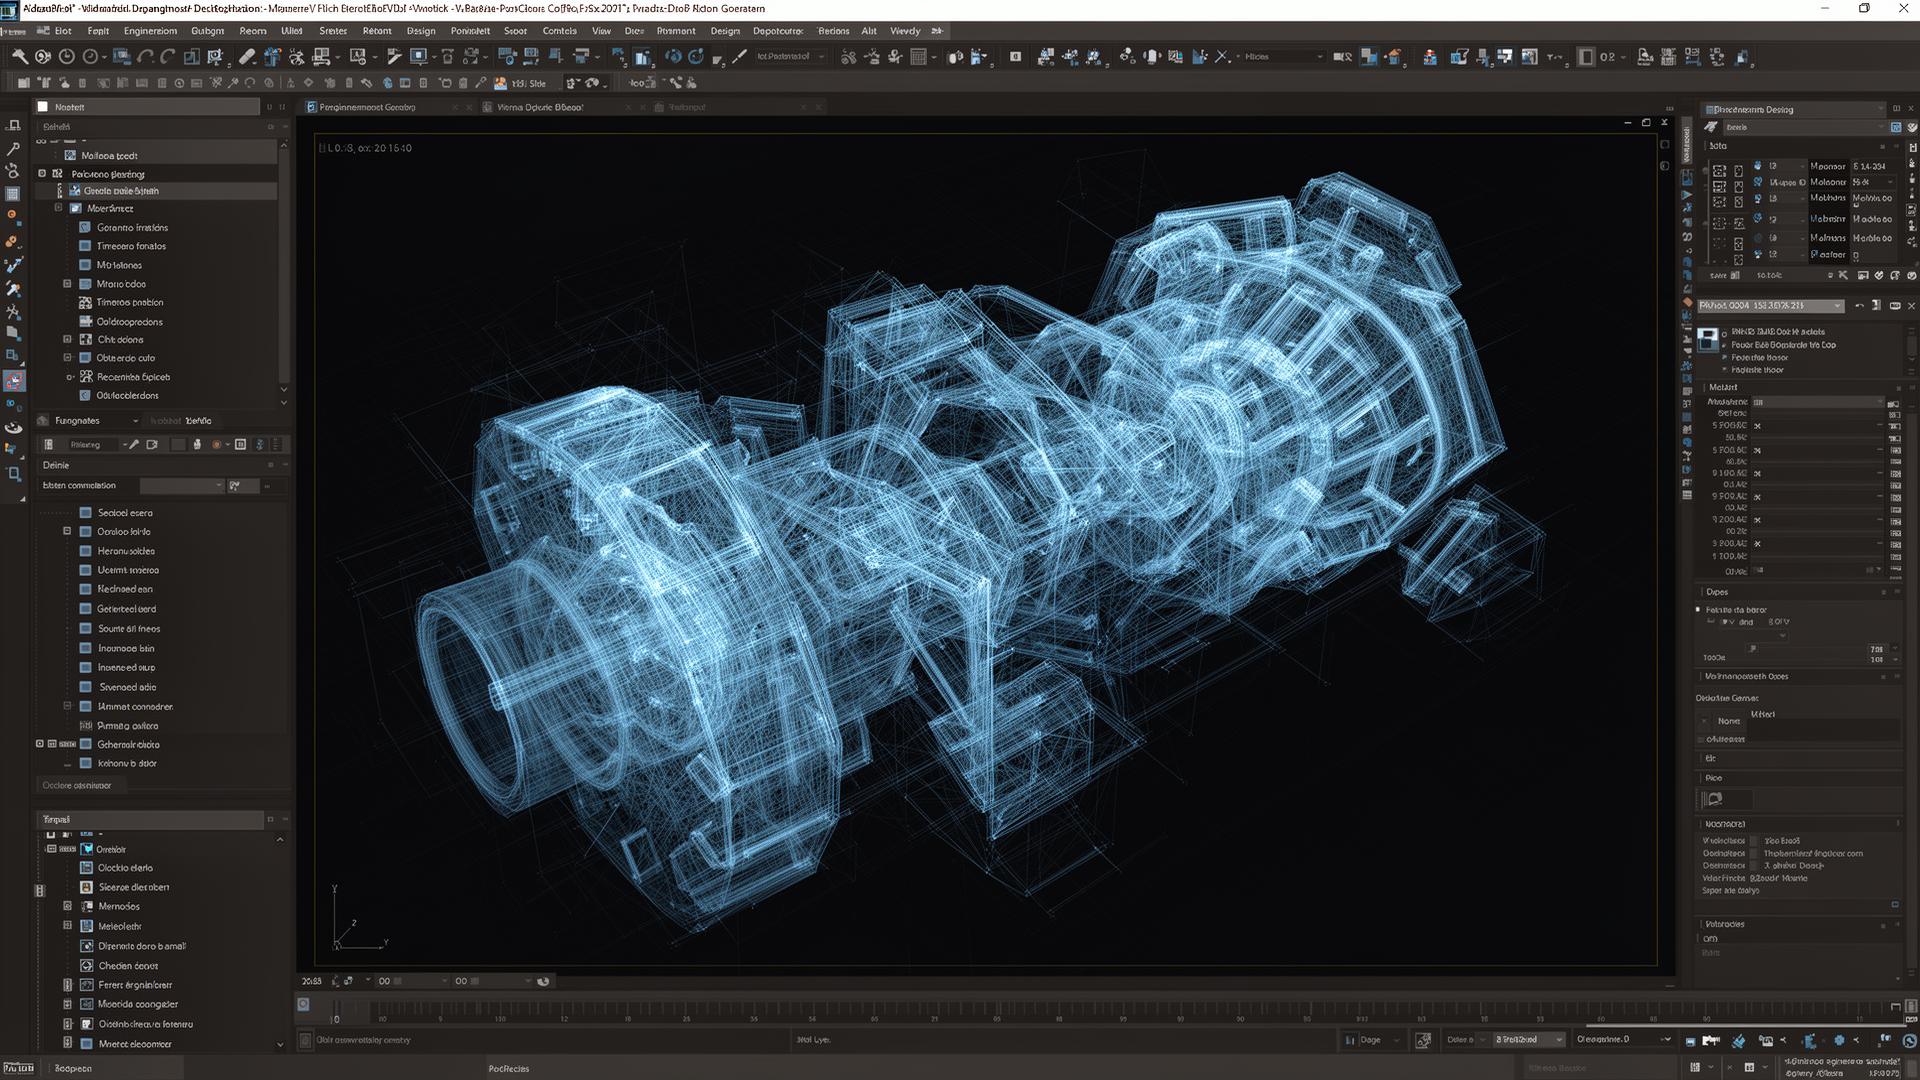Screen dimensions: 1920x1080
Task: Click the 'Befilo' tab label beside Fungnates
Action: (x=198, y=421)
